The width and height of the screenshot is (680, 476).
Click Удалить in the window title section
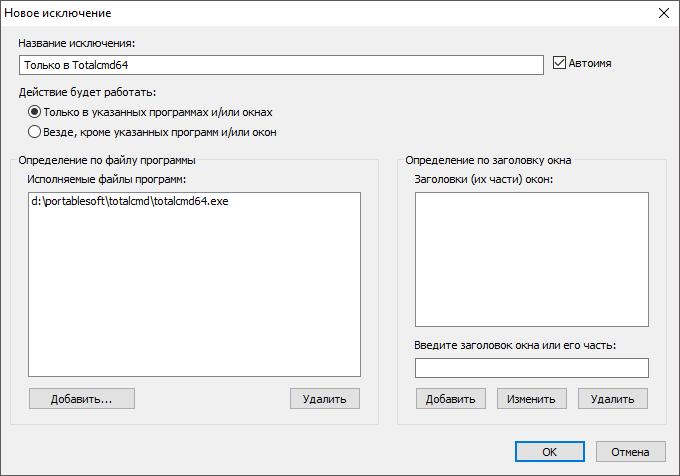tap(613, 399)
